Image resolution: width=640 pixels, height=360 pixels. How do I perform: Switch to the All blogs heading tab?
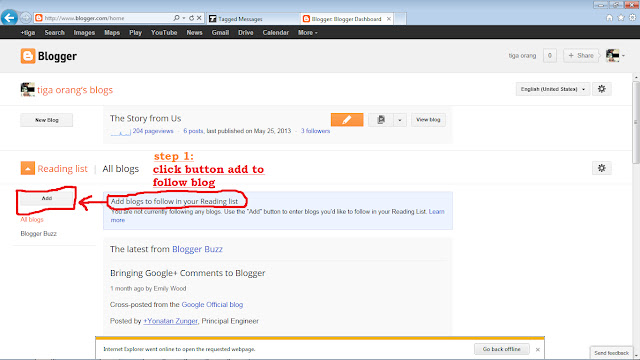pyautogui.click(x=120, y=169)
